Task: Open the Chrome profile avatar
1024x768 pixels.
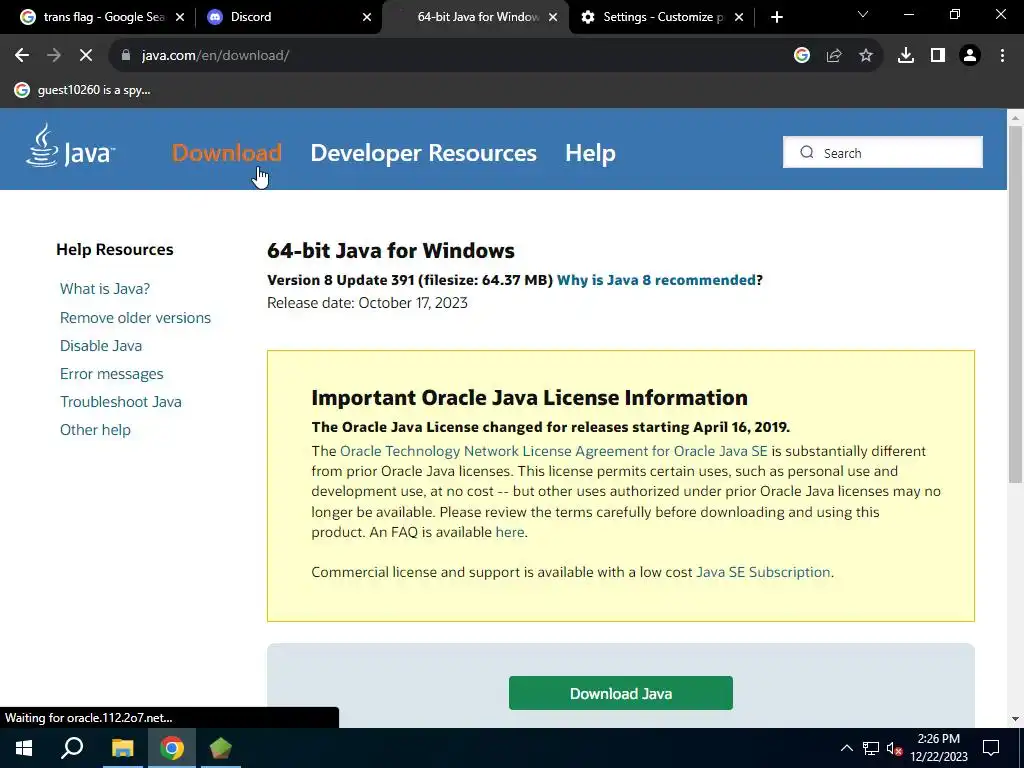Action: (x=970, y=56)
